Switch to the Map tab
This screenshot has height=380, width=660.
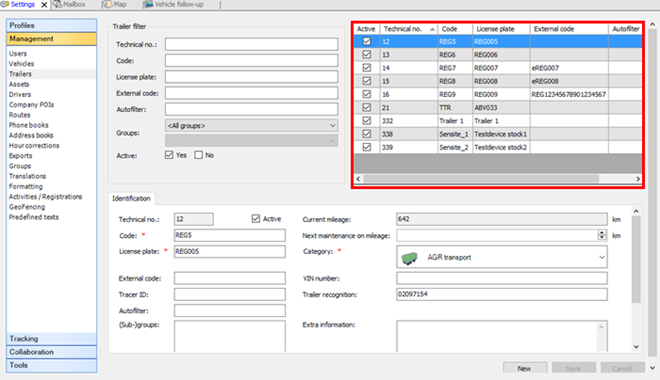pyautogui.click(x=115, y=4)
